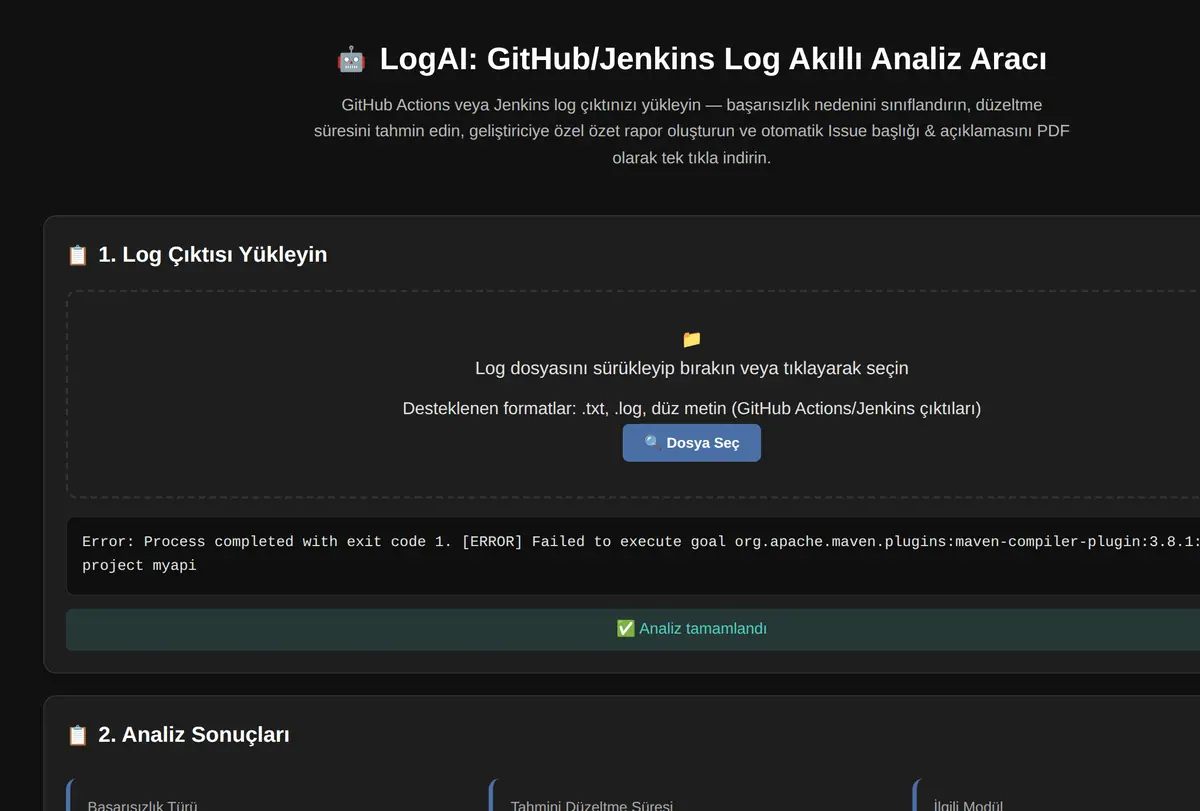Screen dimensions: 1200x811
Task: Click the 'Tahmini Düzeltme Süresi' card label
Action: 592,805
